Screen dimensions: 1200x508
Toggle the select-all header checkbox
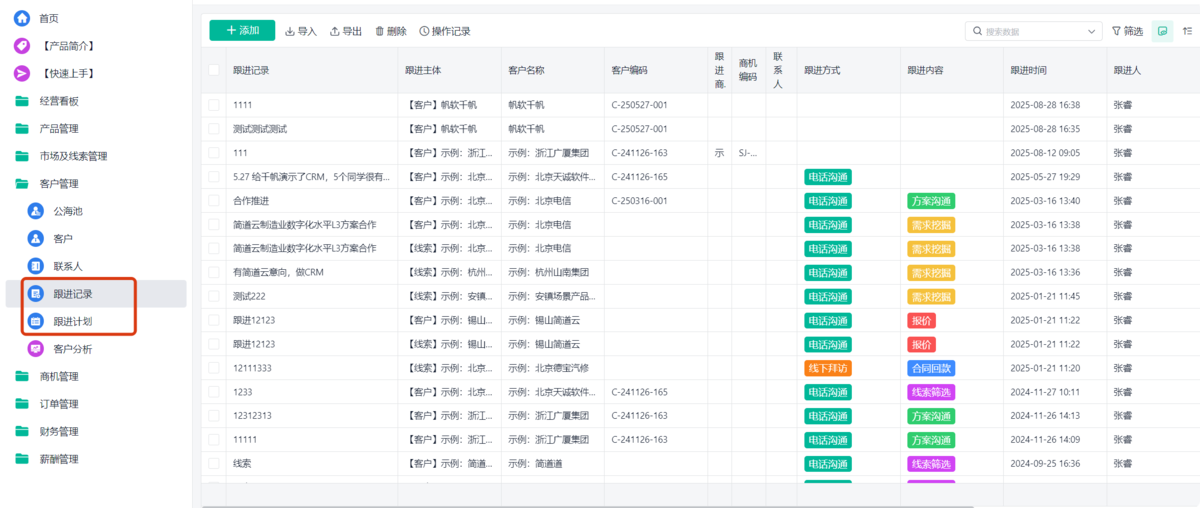point(214,70)
